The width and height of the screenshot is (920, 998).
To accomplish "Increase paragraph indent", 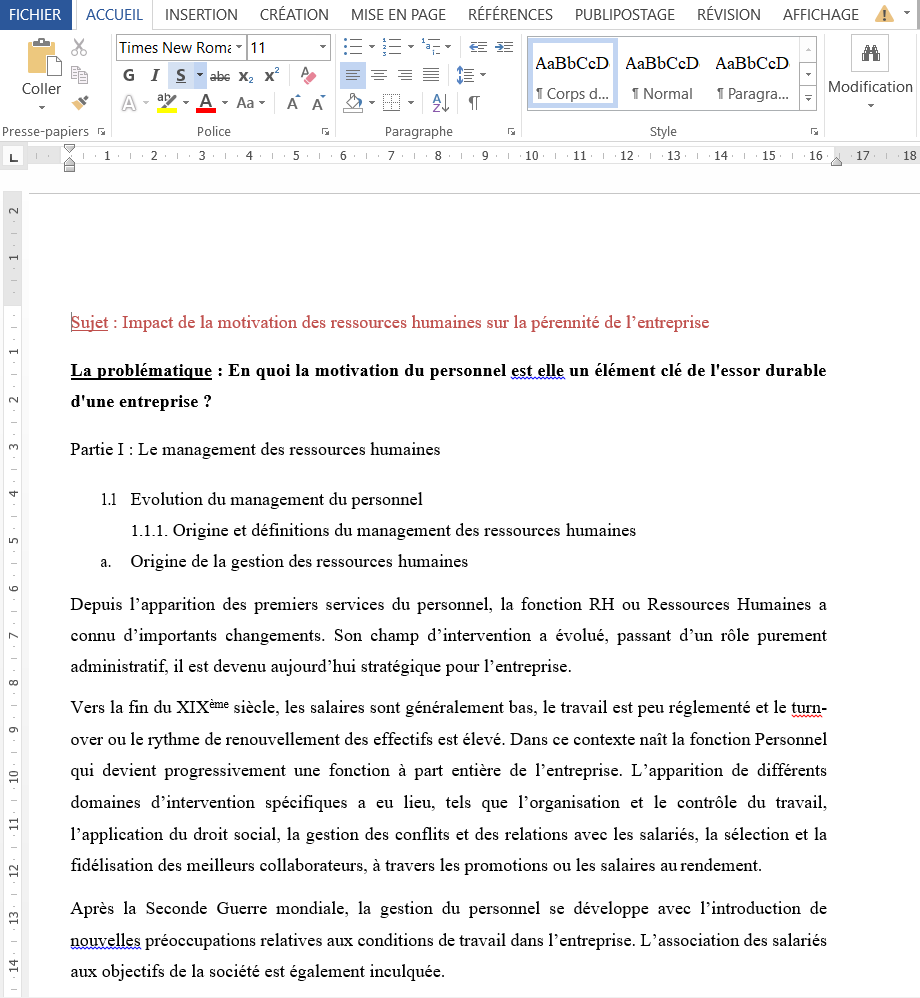I will [504, 47].
